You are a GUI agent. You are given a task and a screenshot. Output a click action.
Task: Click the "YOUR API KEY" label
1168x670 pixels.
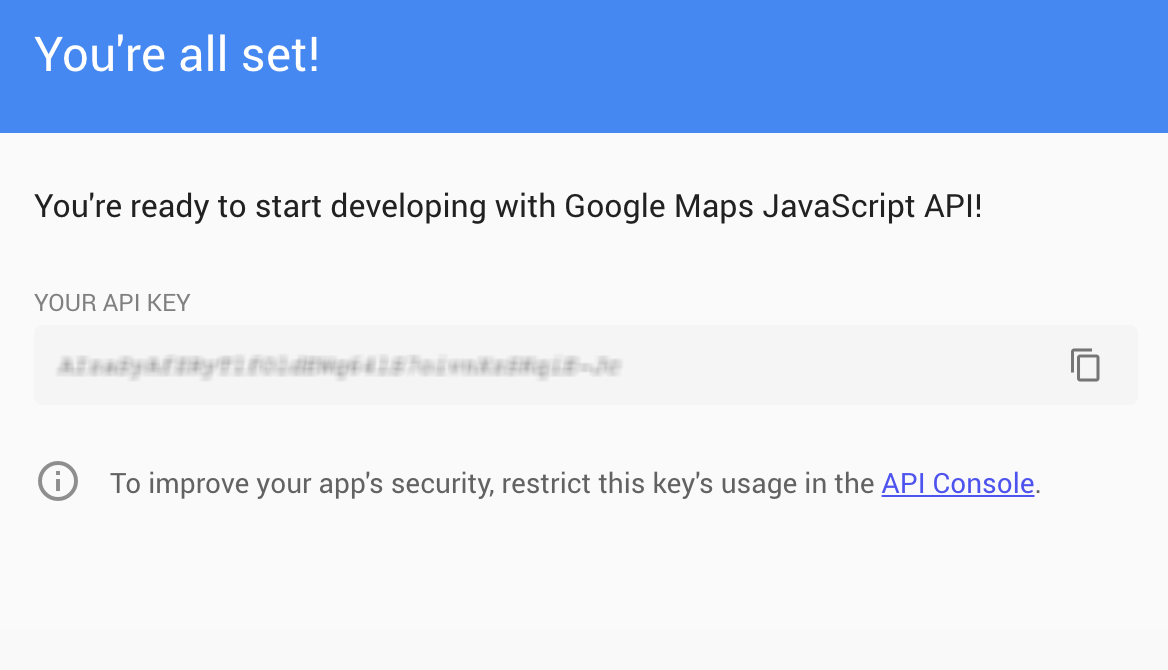point(112,303)
